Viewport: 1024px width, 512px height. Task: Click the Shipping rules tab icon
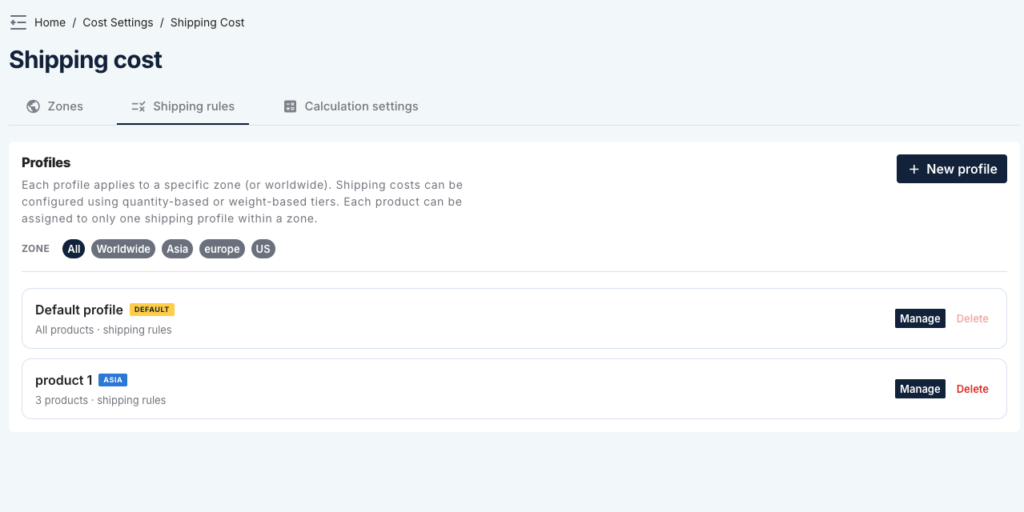(139, 106)
